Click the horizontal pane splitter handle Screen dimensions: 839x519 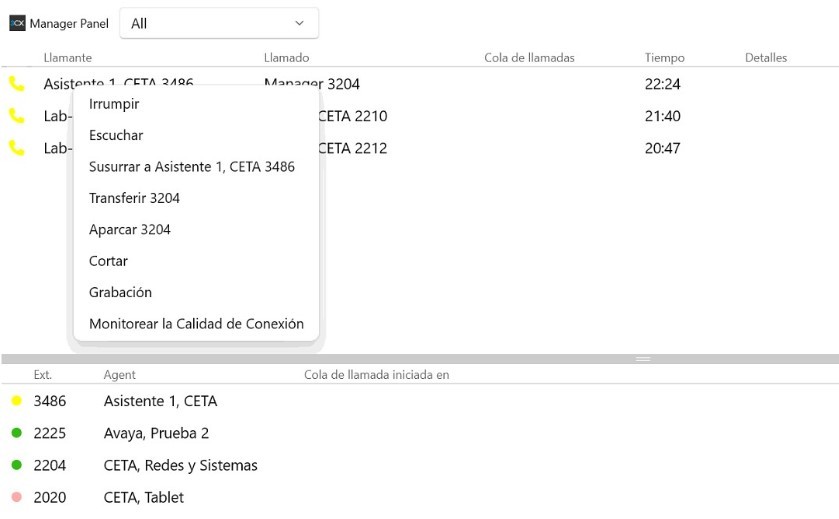point(643,358)
